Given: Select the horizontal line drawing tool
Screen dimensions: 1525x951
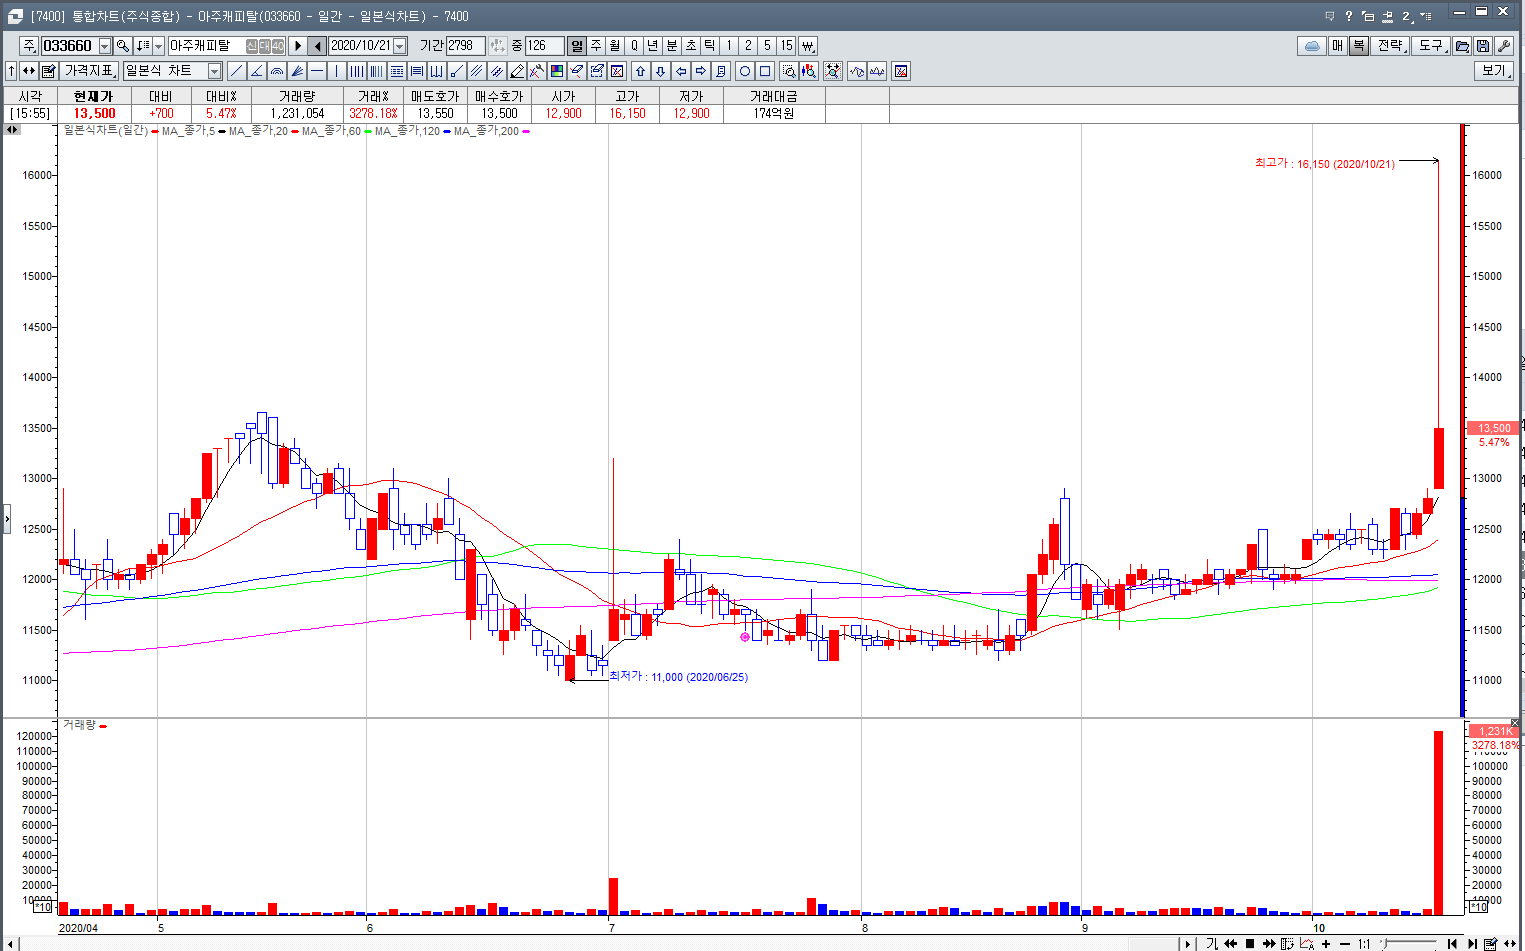Looking at the screenshot, I should coord(317,71).
